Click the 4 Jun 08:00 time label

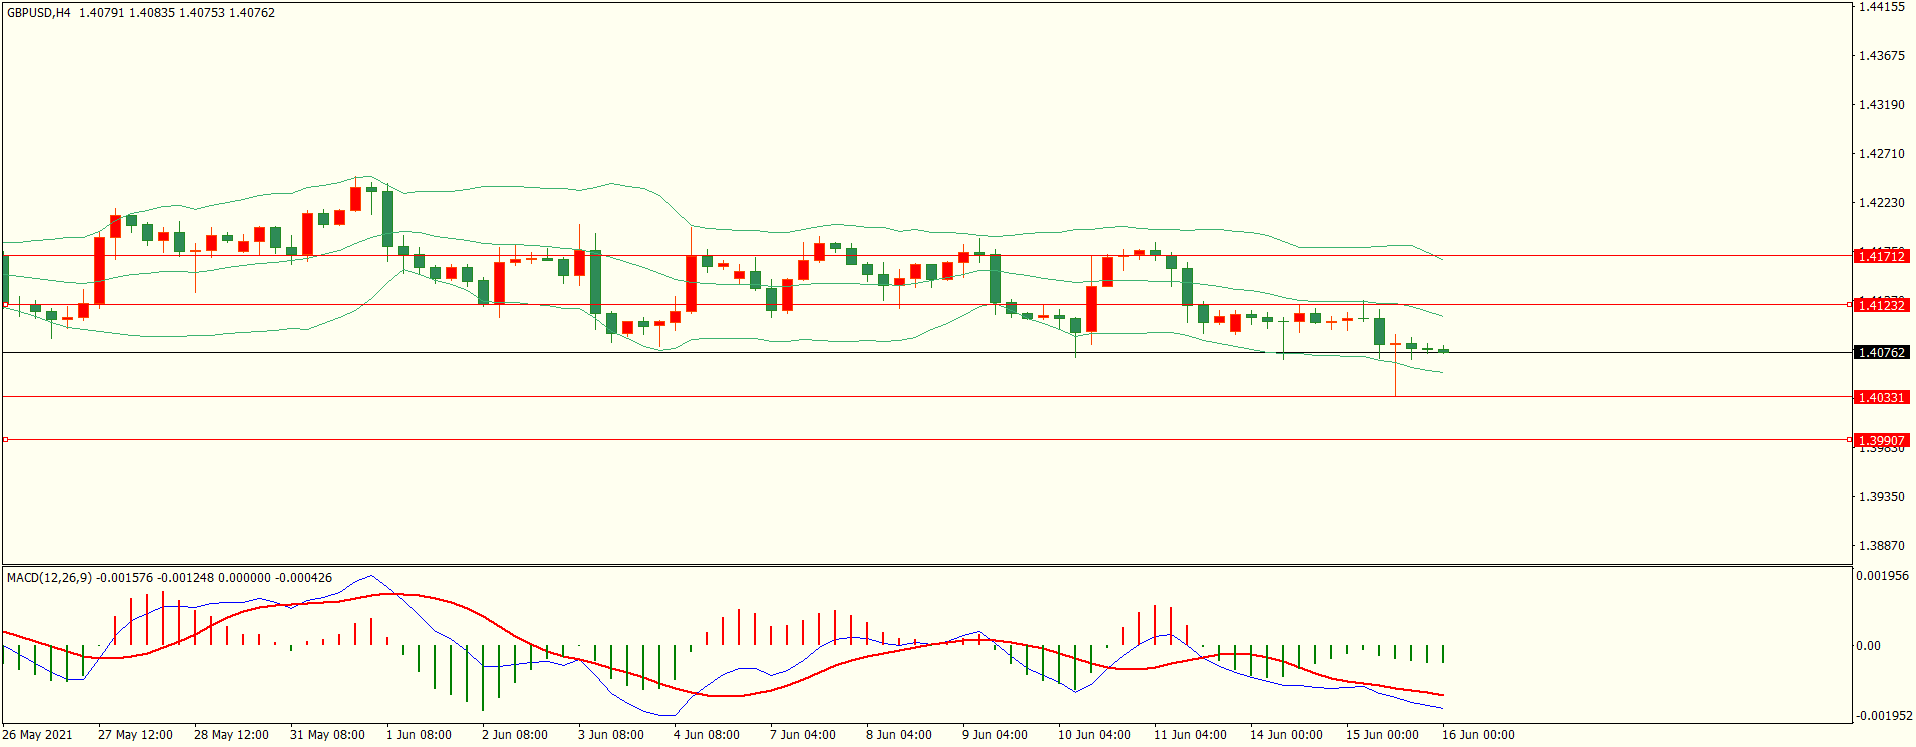pyautogui.click(x=707, y=734)
